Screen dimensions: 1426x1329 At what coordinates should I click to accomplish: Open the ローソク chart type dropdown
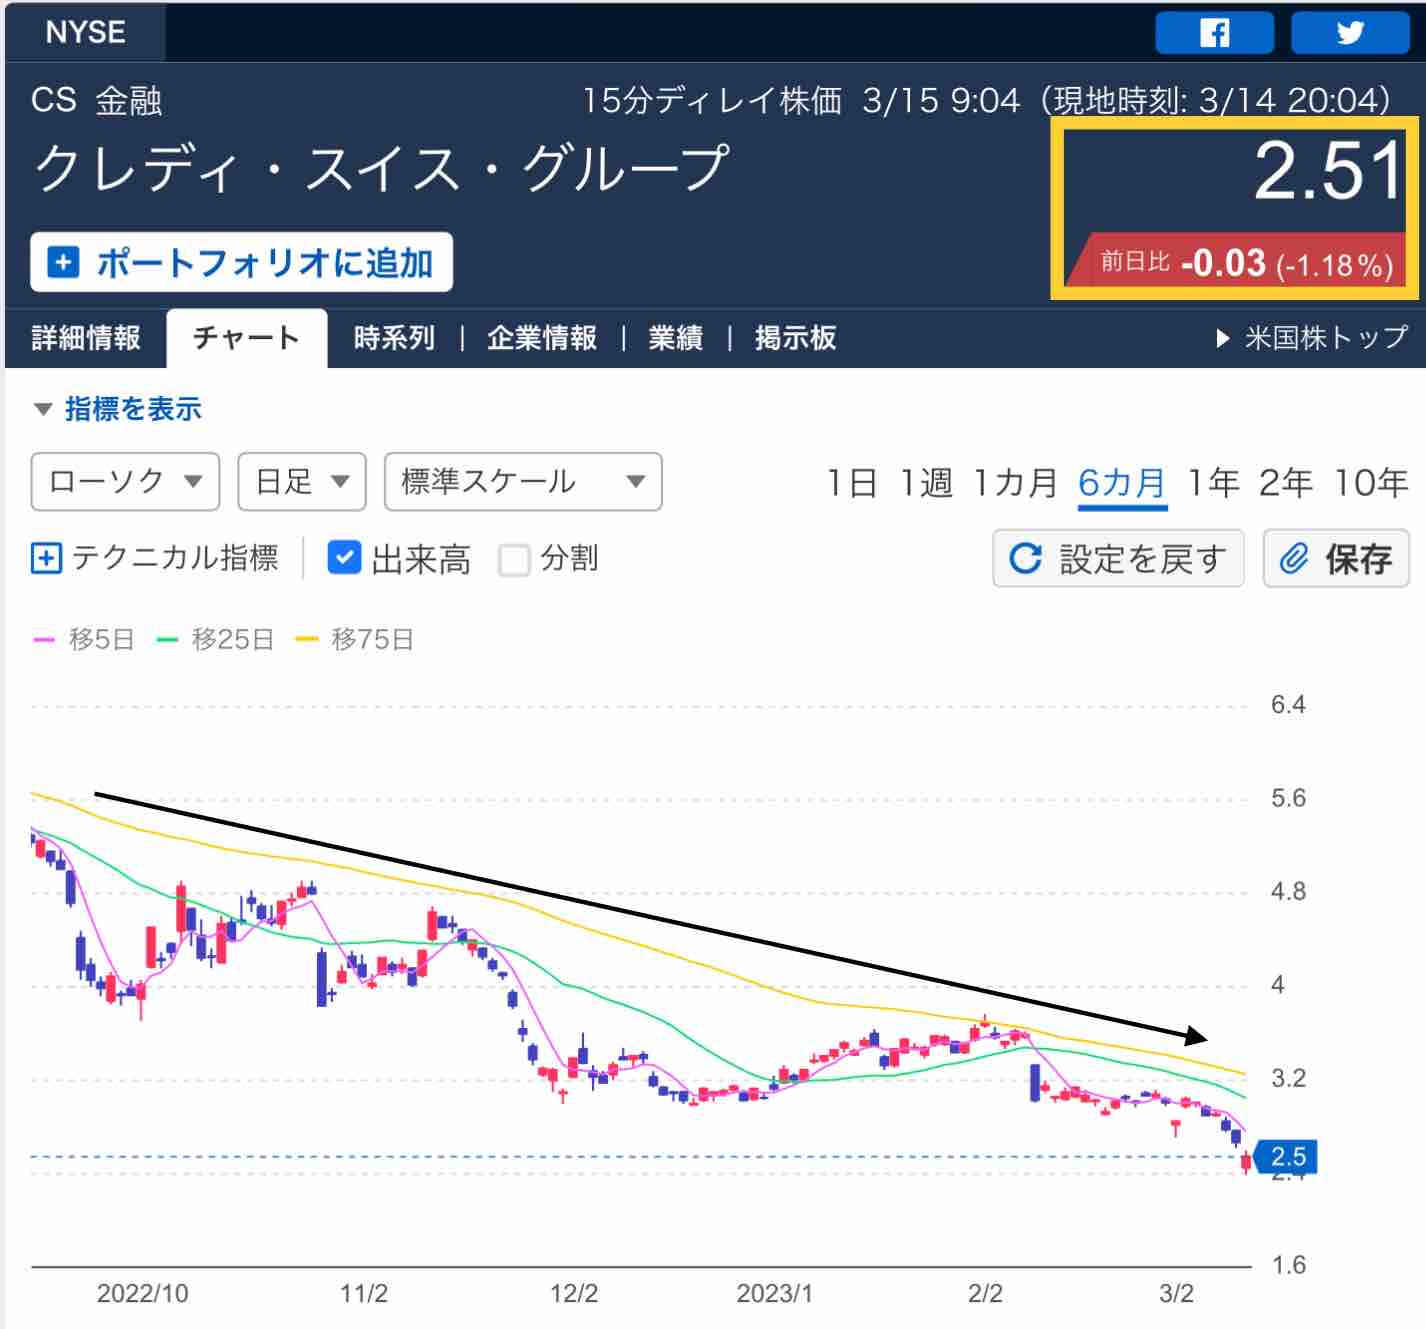[x=125, y=482]
